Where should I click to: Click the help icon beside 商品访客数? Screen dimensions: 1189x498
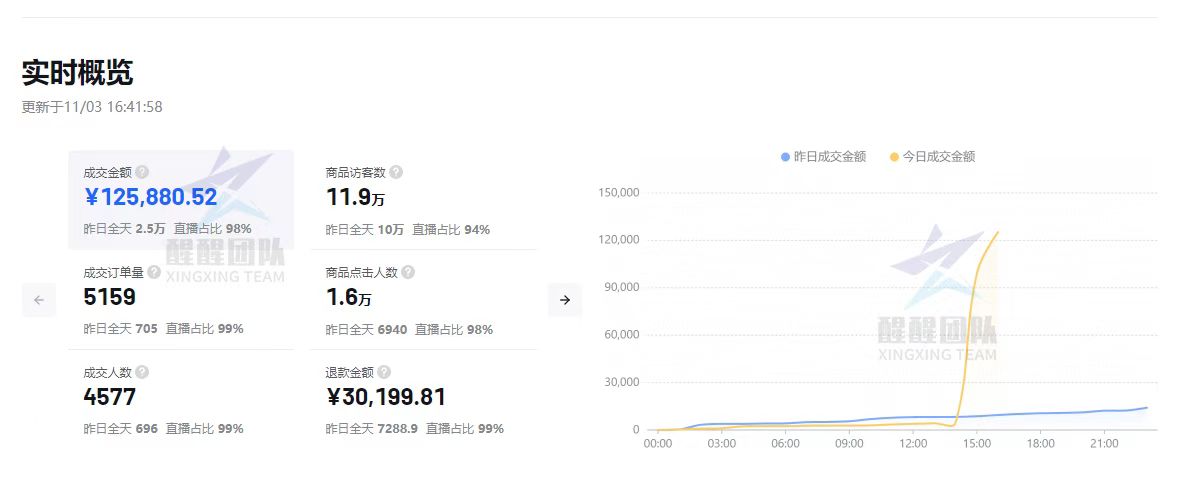[x=396, y=173]
